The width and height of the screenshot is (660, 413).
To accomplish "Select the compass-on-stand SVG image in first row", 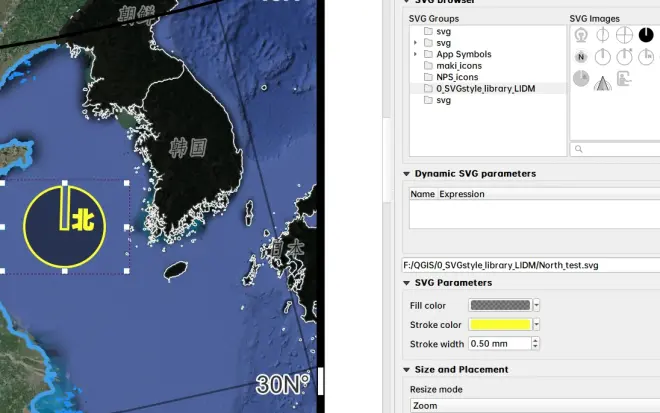I will click(581, 35).
